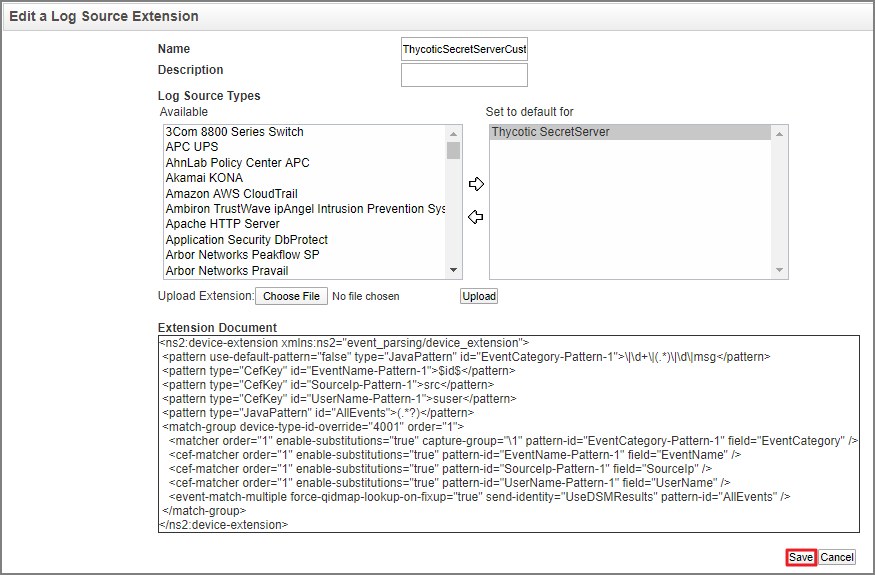This screenshot has width=875, height=575.
Task: Click the event-match-multiple line
Action: 480,497
